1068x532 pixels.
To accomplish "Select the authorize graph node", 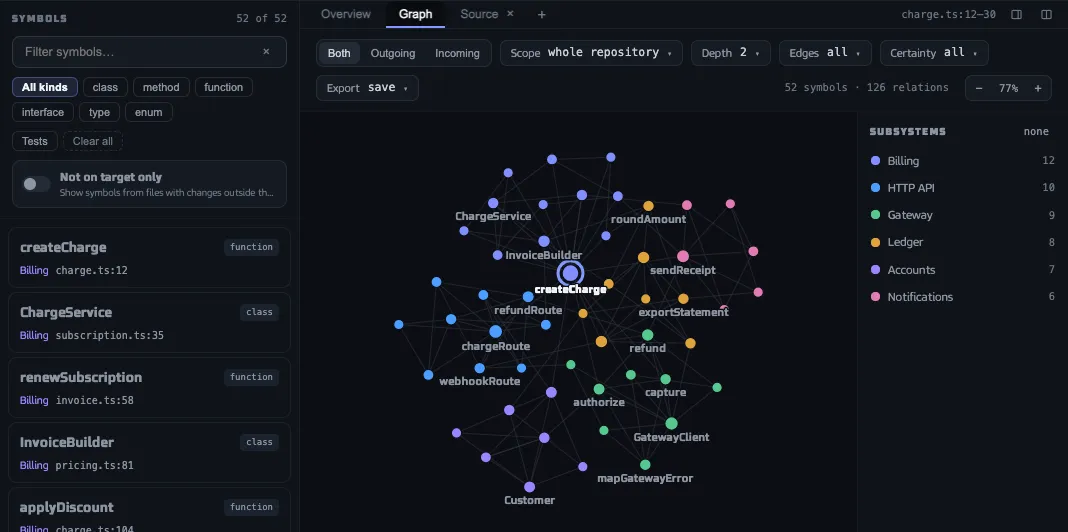I will [x=599, y=389].
